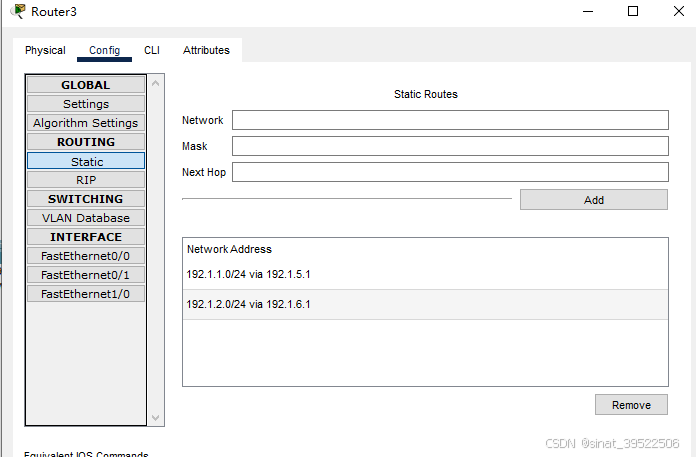696x457 pixels.
Task: Click the ROUTING section header
Action: click(x=86, y=142)
